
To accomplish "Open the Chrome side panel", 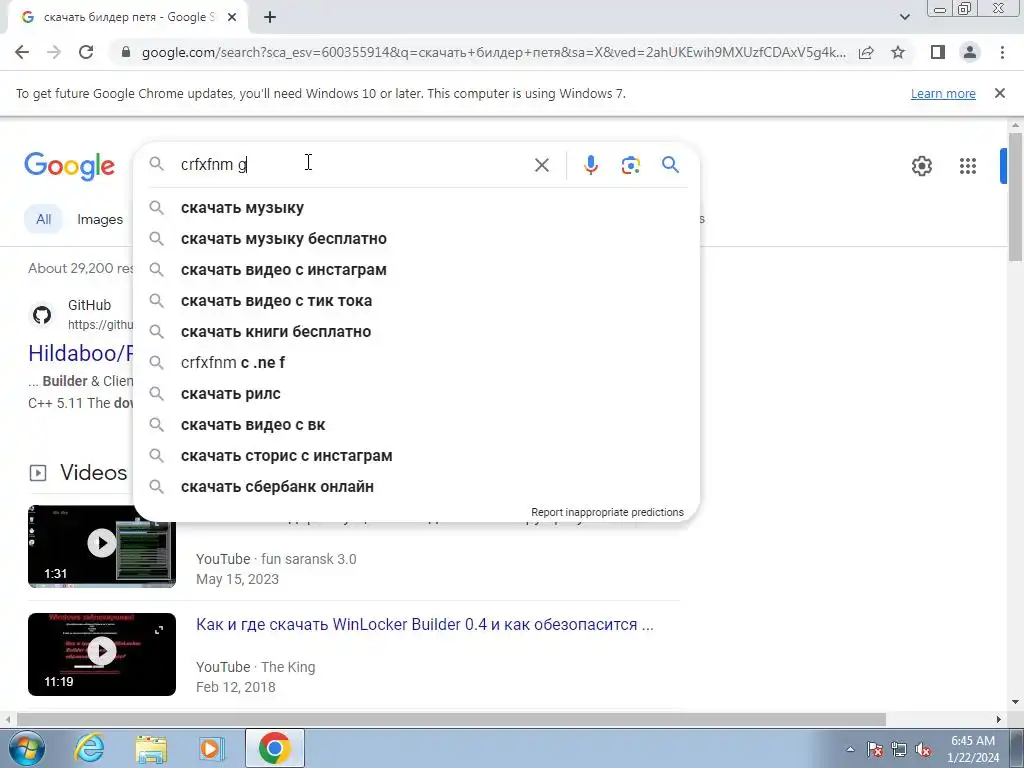I will pos(938,52).
